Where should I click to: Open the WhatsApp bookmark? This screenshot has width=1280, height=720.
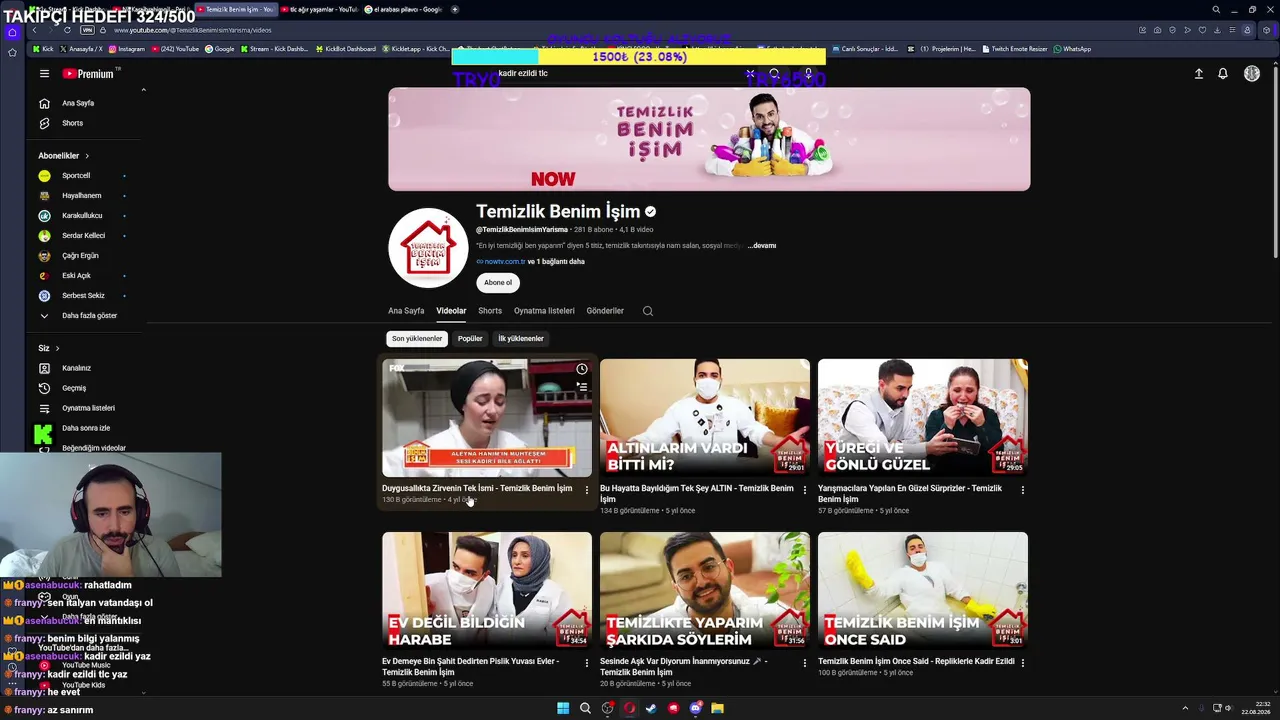click(x=1072, y=49)
